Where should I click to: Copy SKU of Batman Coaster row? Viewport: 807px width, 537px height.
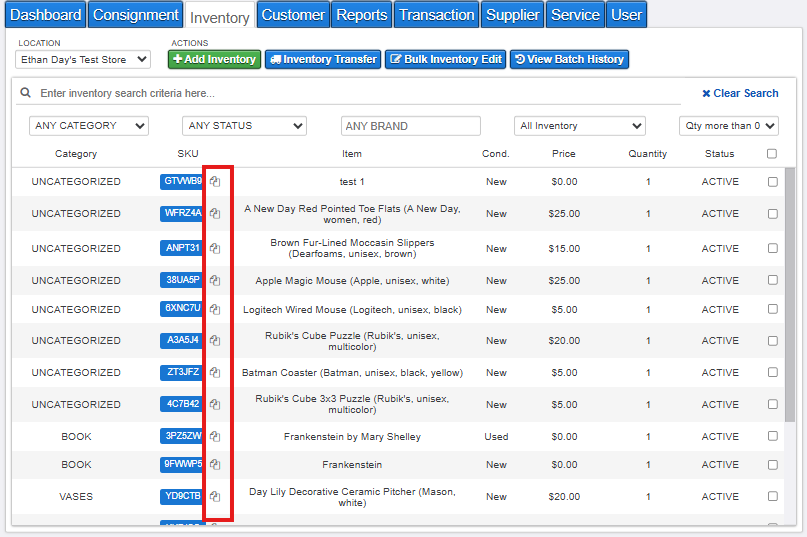click(214, 373)
